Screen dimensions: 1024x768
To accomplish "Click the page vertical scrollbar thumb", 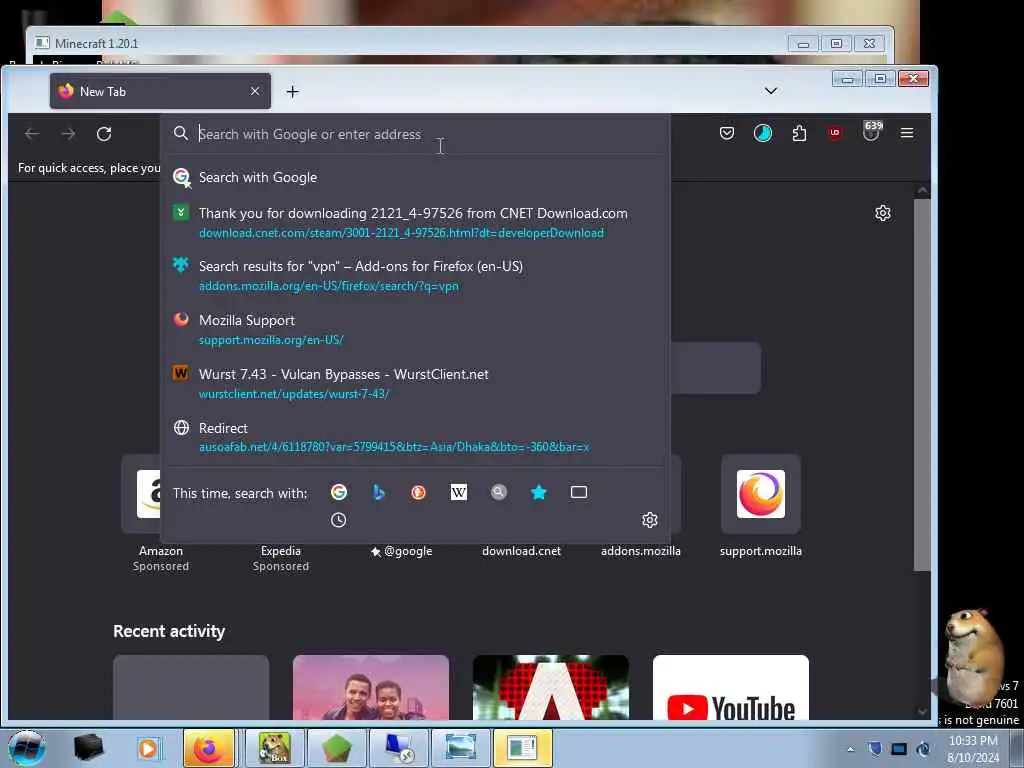I will point(922,385).
